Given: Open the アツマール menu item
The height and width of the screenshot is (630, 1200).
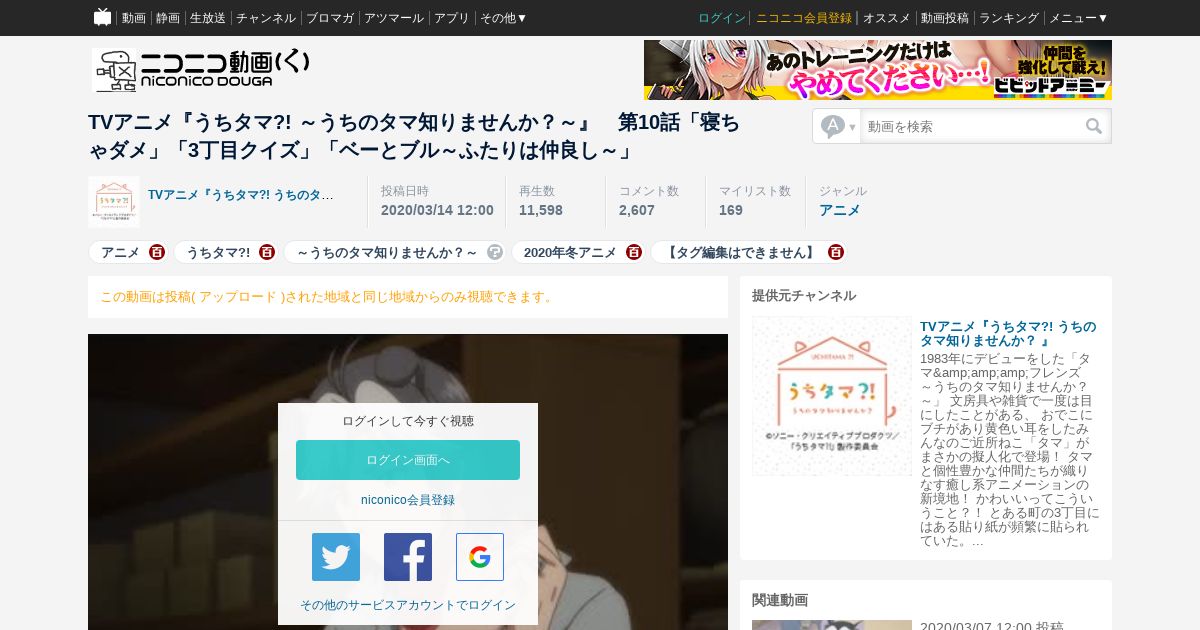Looking at the screenshot, I should [x=394, y=18].
